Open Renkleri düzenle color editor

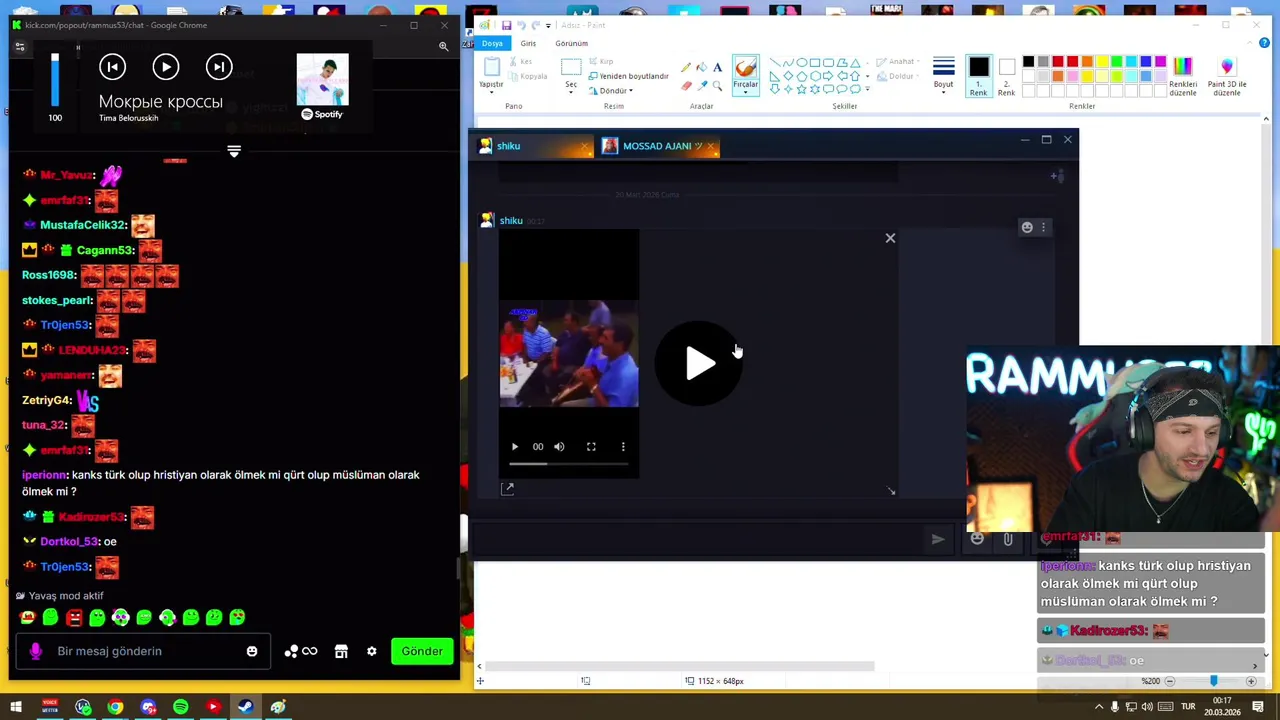(1183, 76)
